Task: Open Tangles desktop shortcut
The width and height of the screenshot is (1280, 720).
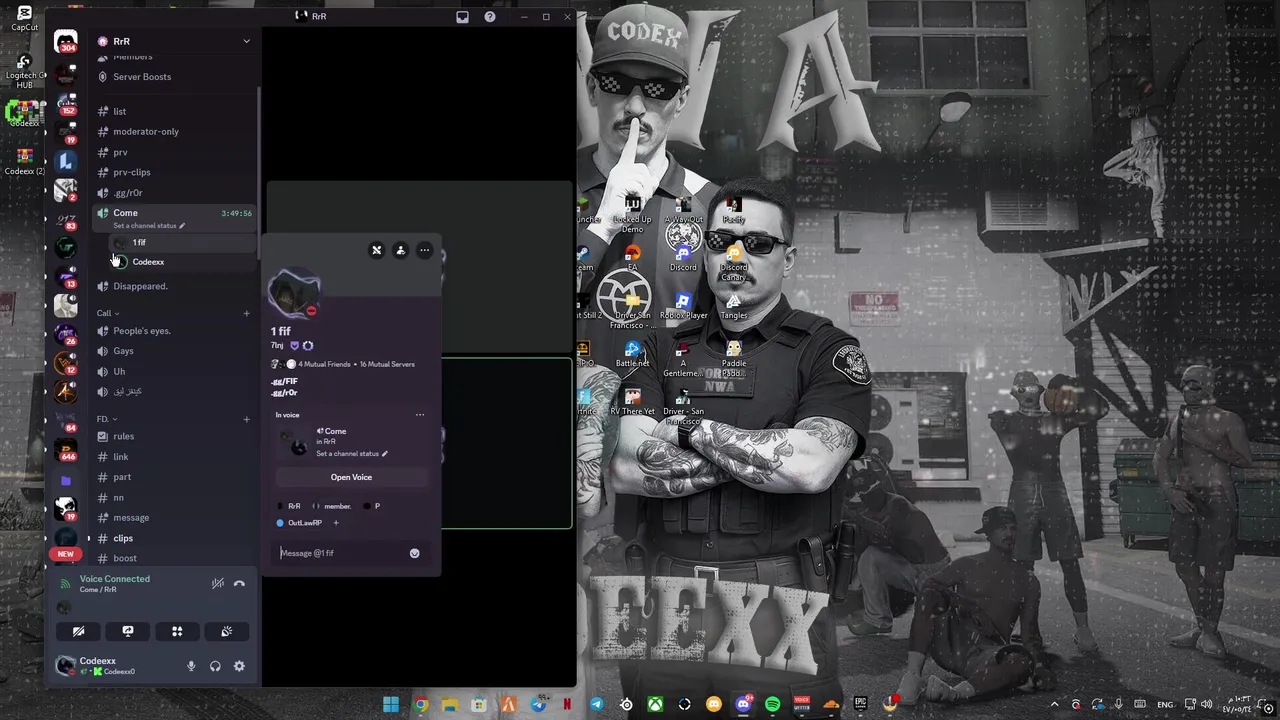Action: [x=734, y=306]
